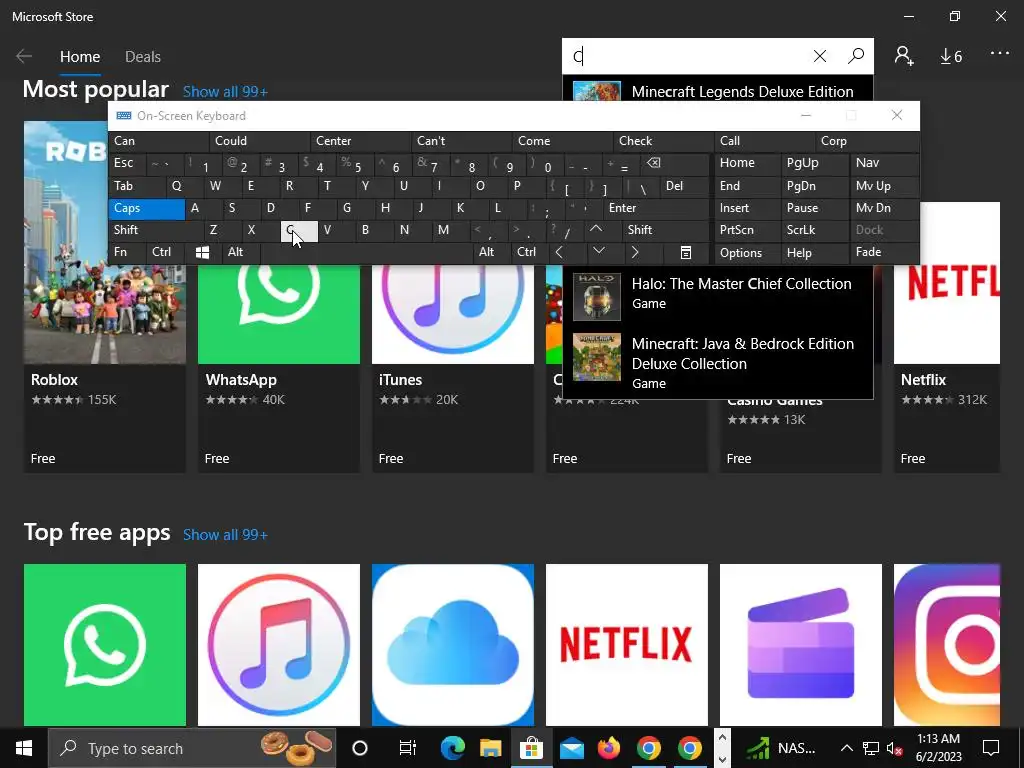Screen dimensions: 1024x768
Task: Click the Tab key on keyboard
Action: click(x=136, y=186)
